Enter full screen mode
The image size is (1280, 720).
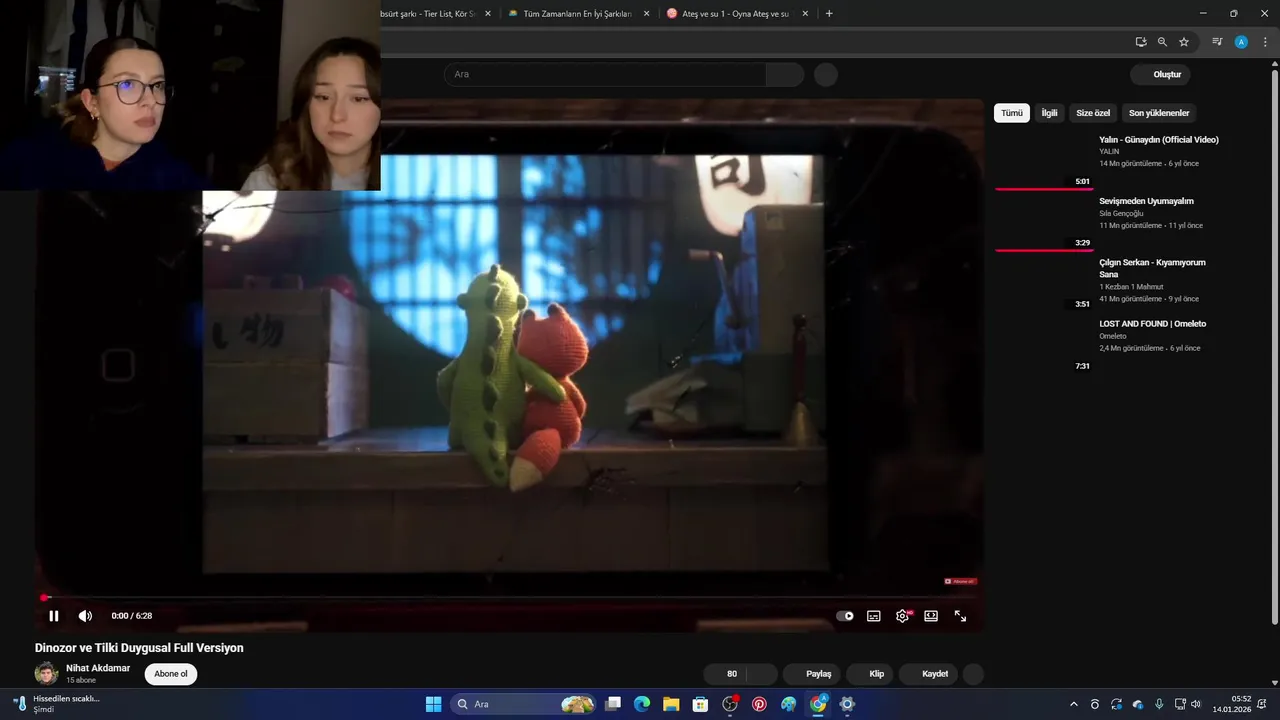click(x=960, y=616)
